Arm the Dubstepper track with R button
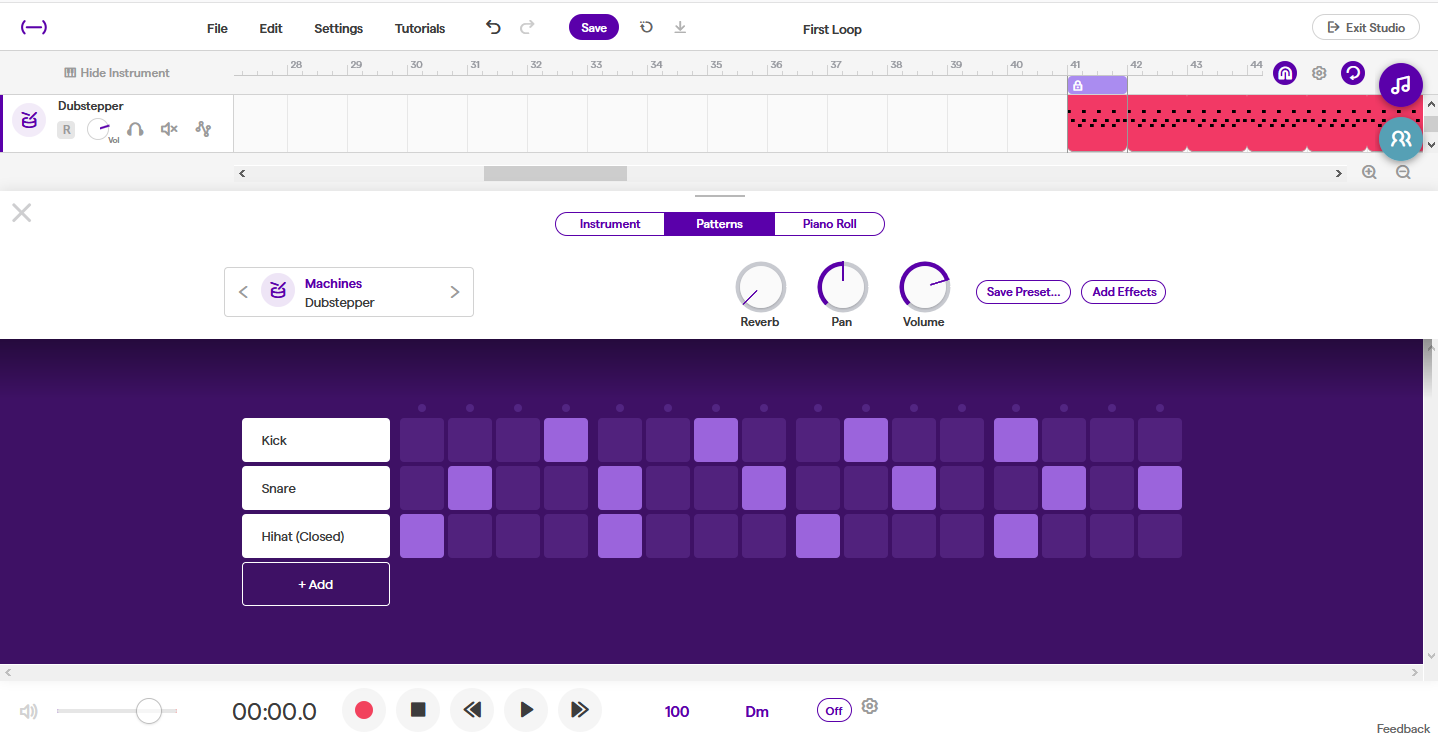The width and height of the screenshot is (1438, 739). (66, 129)
